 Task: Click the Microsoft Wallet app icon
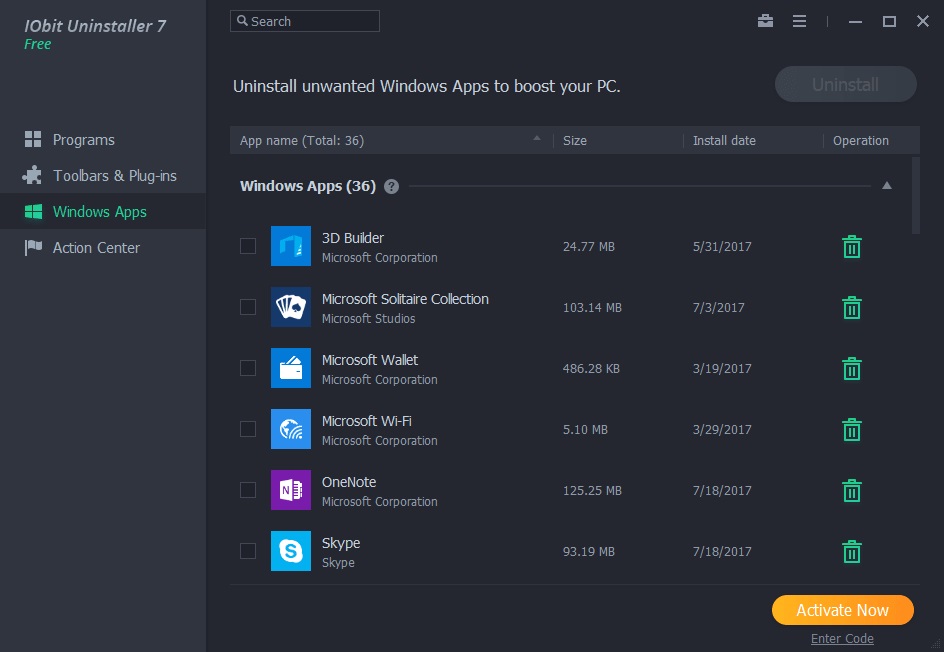291,368
